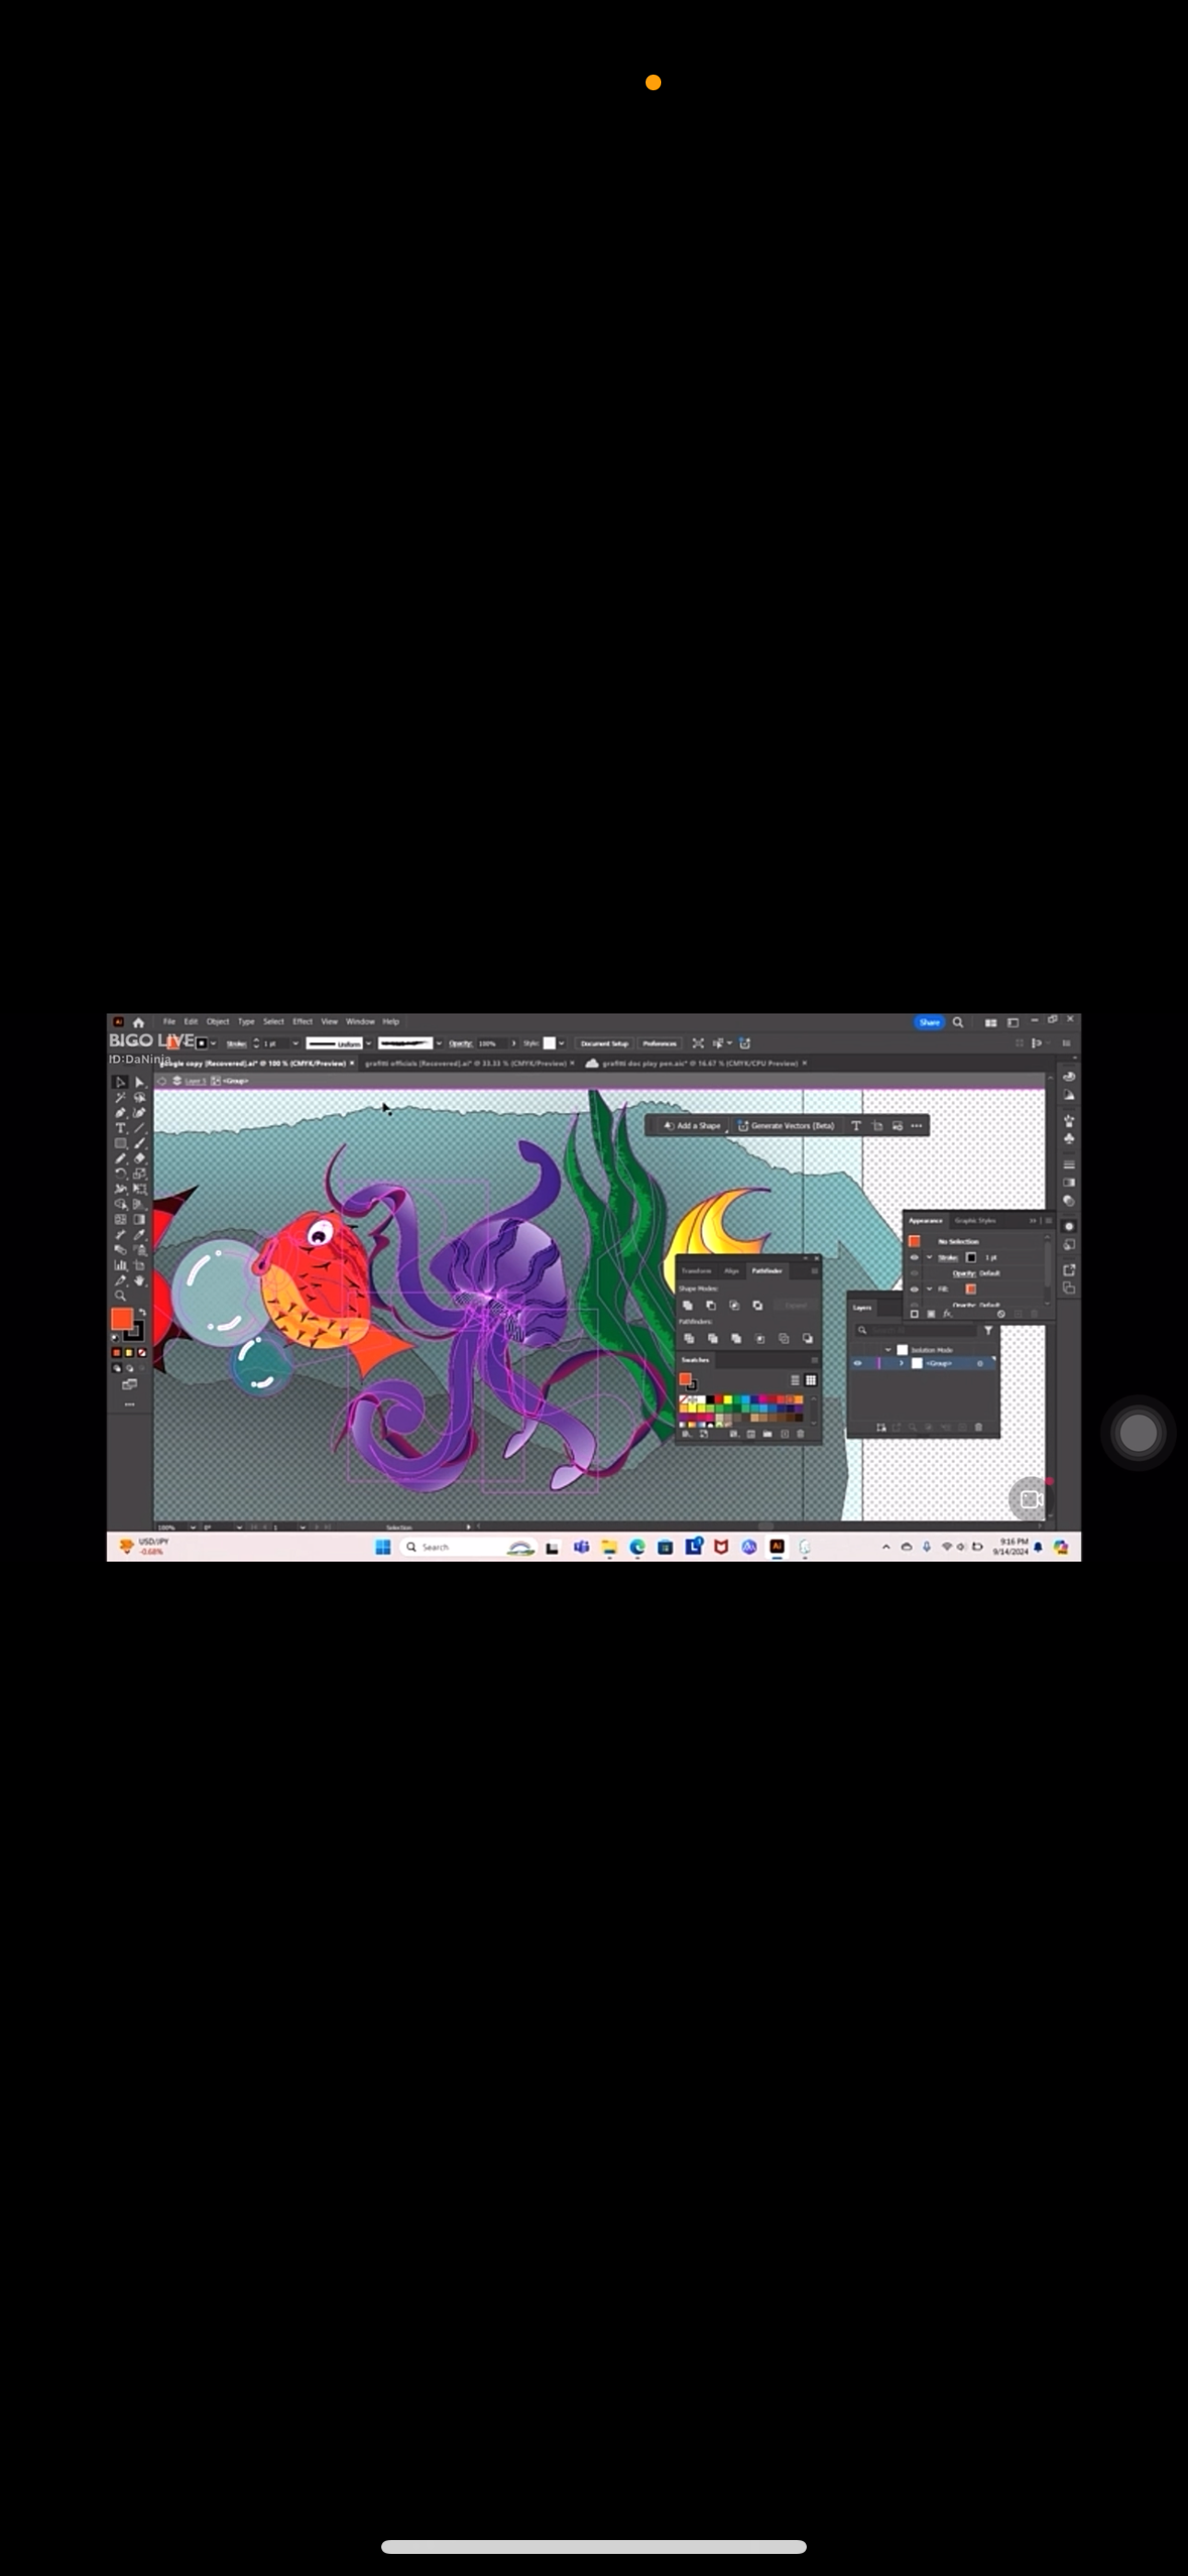This screenshot has width=1188, height=2576.
Task: Click the Preferences button
Action: pos(659,1043)
